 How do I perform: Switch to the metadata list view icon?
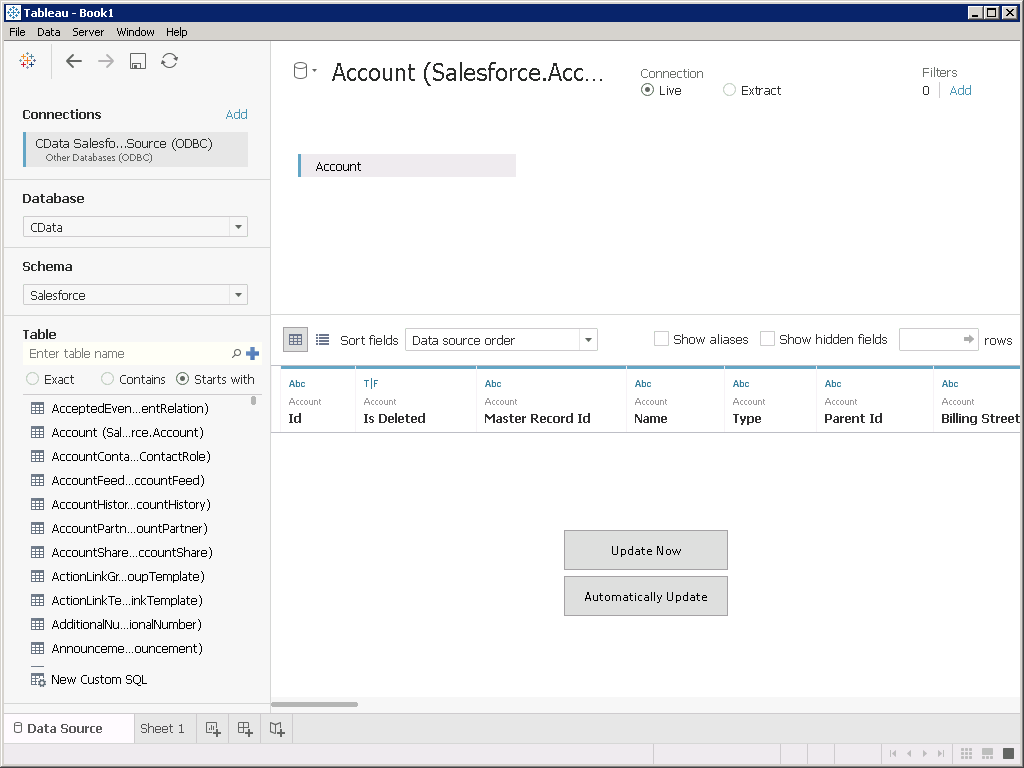click(x=322, y=340)
